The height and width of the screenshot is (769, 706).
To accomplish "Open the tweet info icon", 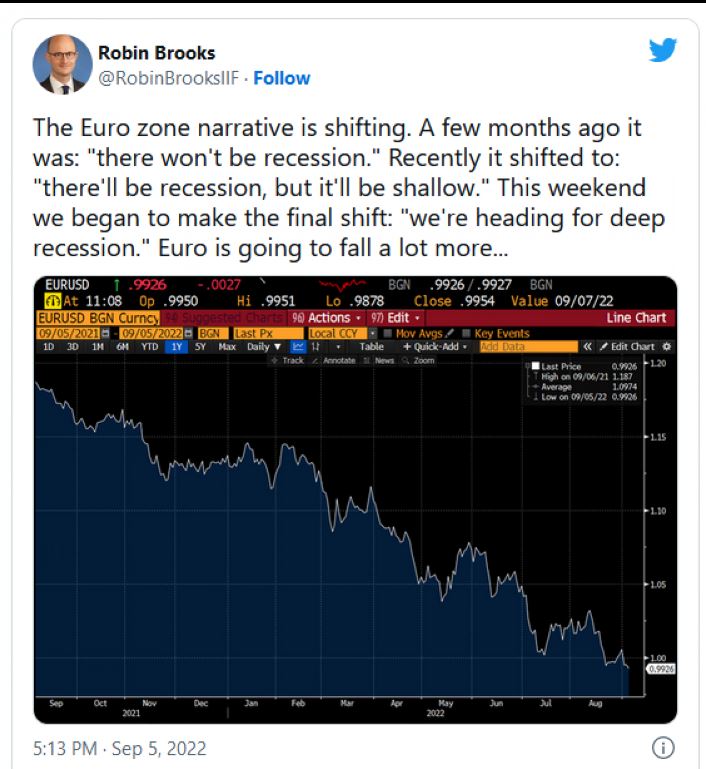I will (x=663, y=748).
